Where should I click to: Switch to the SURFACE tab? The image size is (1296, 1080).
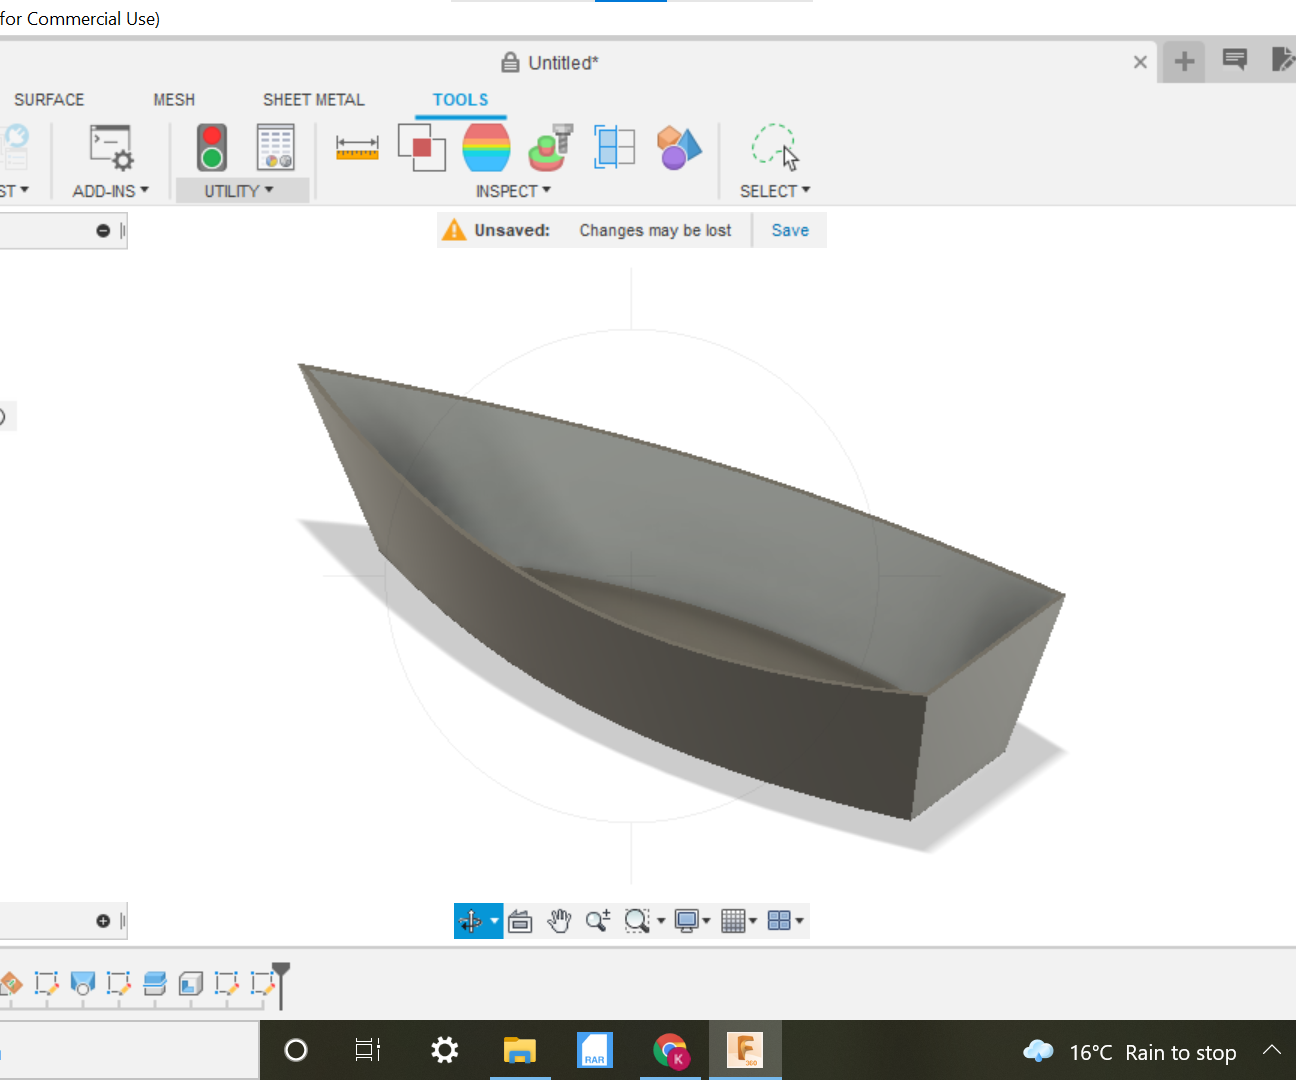point(48,99)
